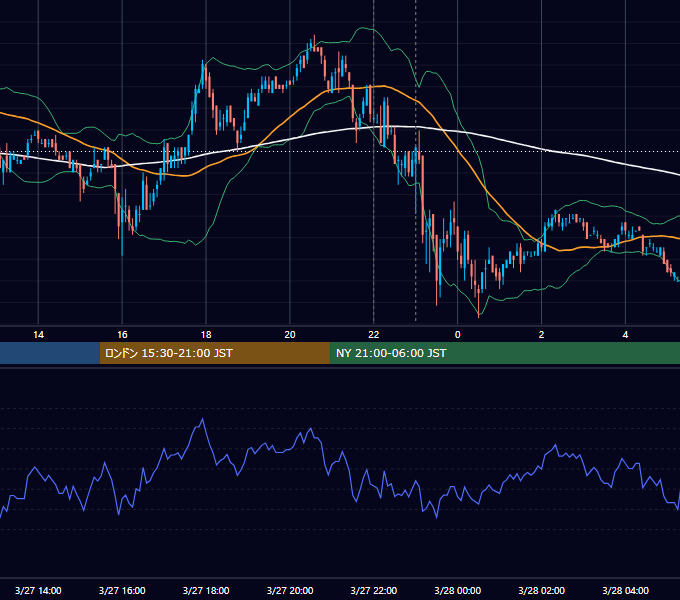The height and width of the screenshot is (600, 680).
Task: Click the 14 hour label on the price chart axis
Action: pyautogui.click(x=38, y=335)
